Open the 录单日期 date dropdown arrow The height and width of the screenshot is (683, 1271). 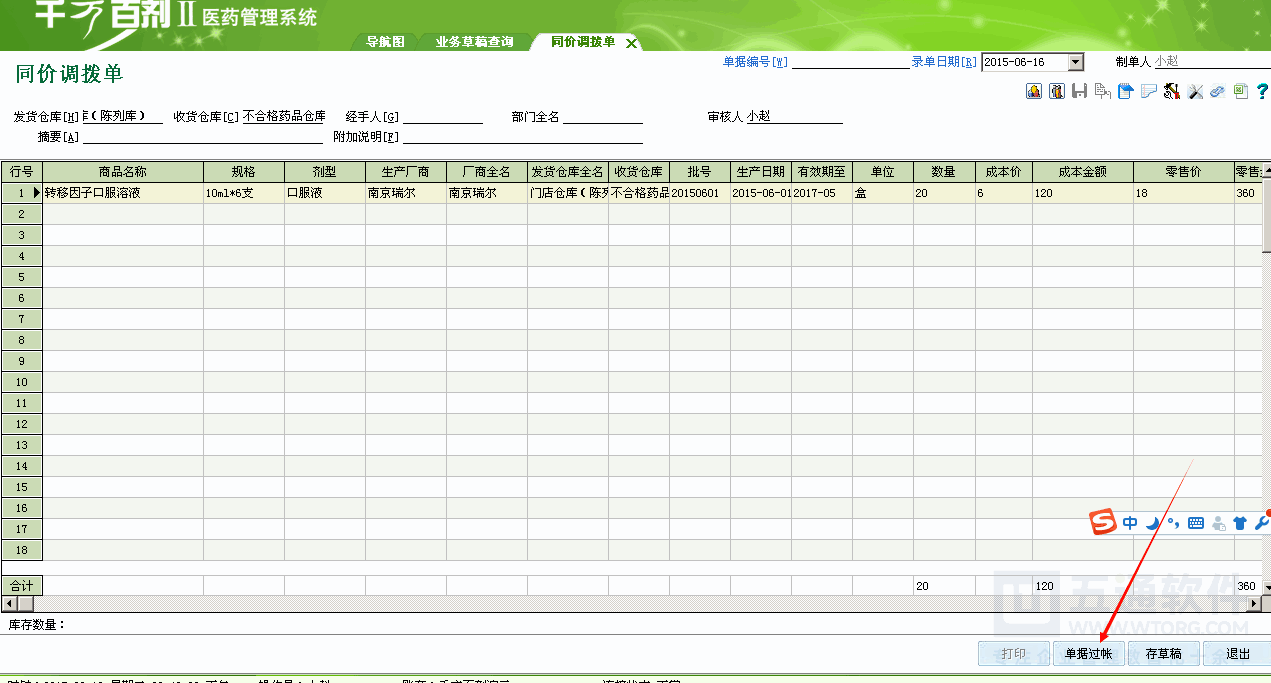click(x=1075, y=62)
